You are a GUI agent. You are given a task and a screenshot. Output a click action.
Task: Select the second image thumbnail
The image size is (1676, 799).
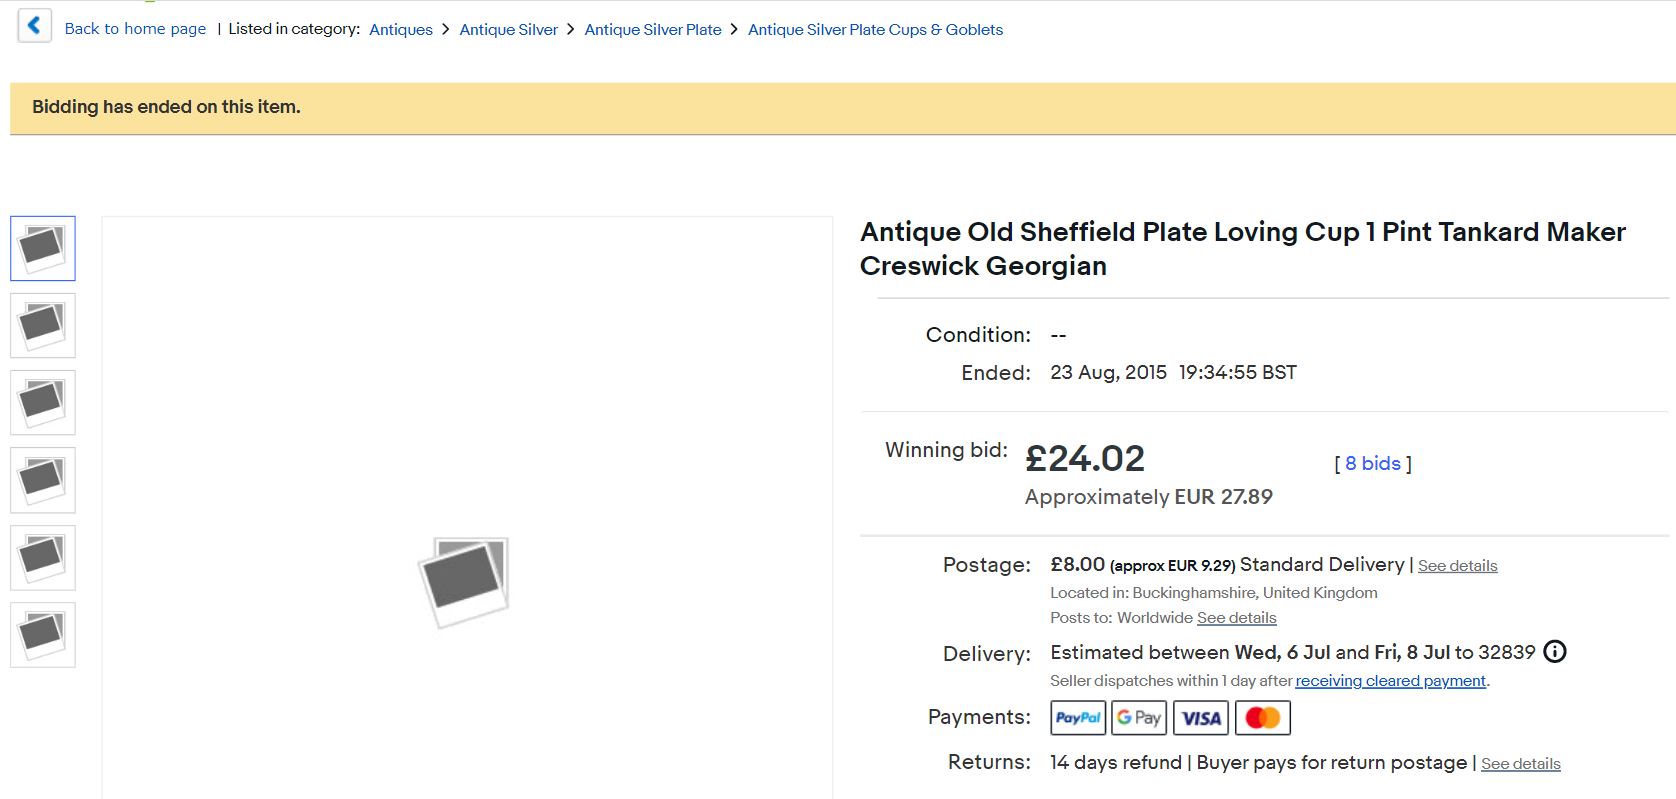coord(43,325)
